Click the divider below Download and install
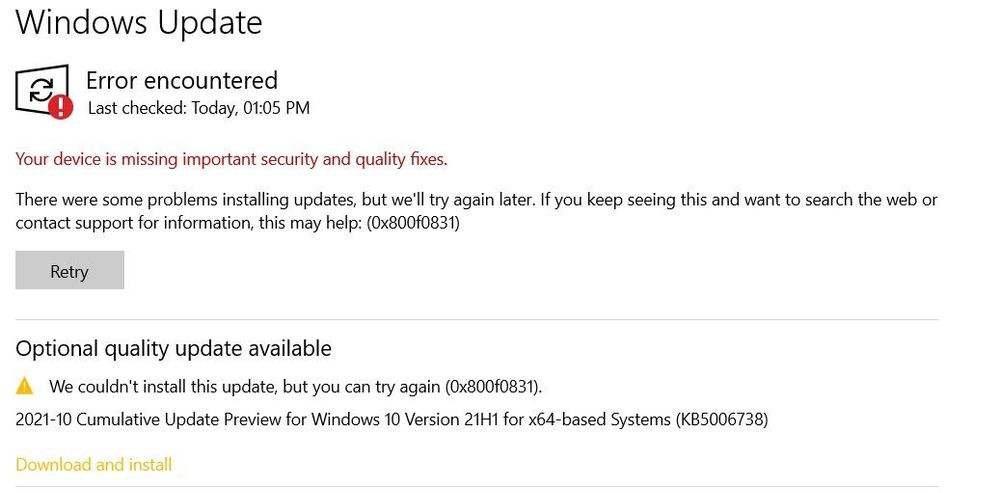 click(x=476, y=487)
